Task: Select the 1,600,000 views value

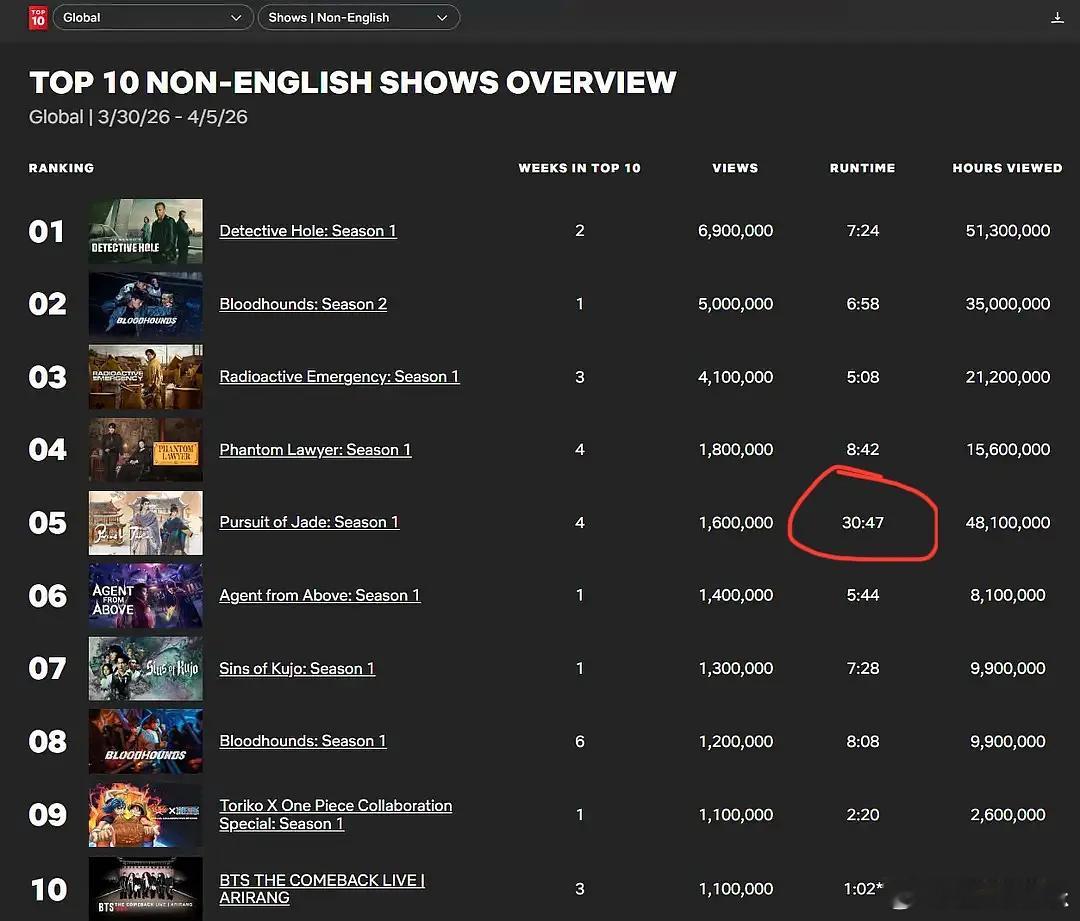Action: (x=735, y=523)
